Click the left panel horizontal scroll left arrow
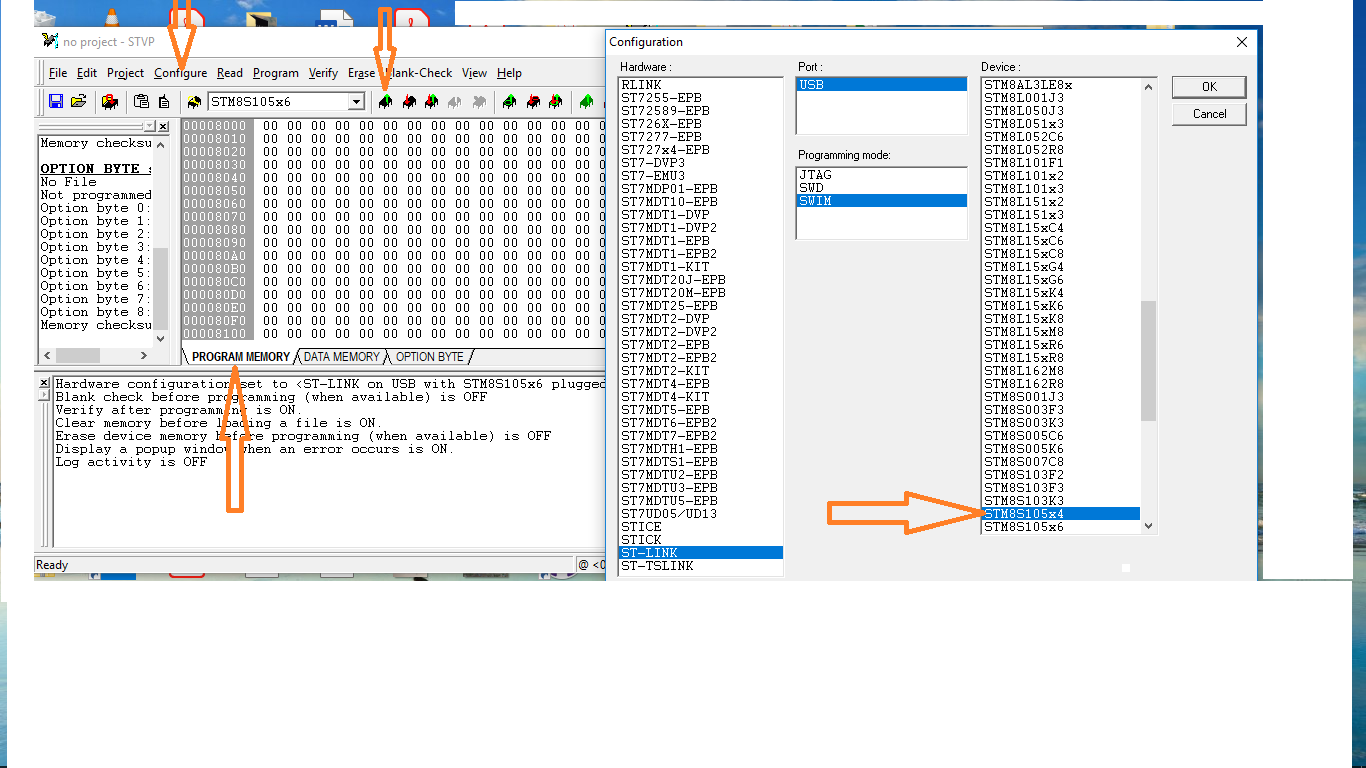Viewport: 1366px width, 768px height. 47,356
